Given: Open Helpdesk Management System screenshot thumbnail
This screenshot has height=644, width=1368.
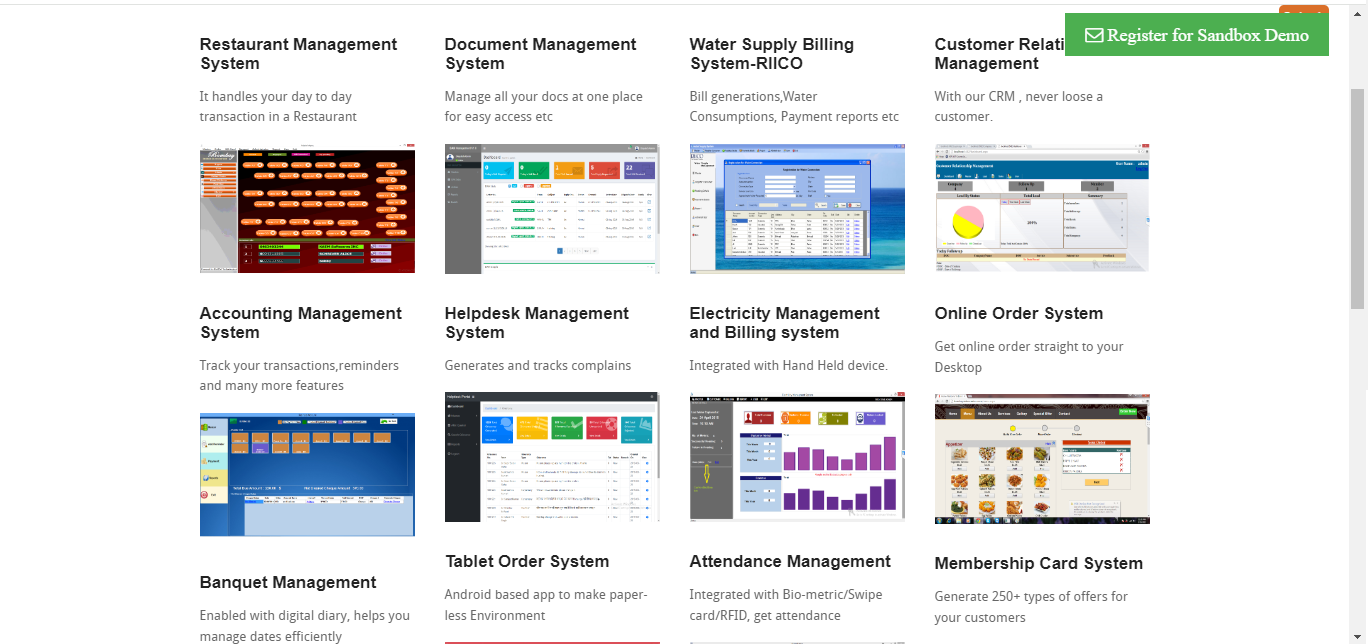Looking at the screenshot, I should (x=552, y=457).
